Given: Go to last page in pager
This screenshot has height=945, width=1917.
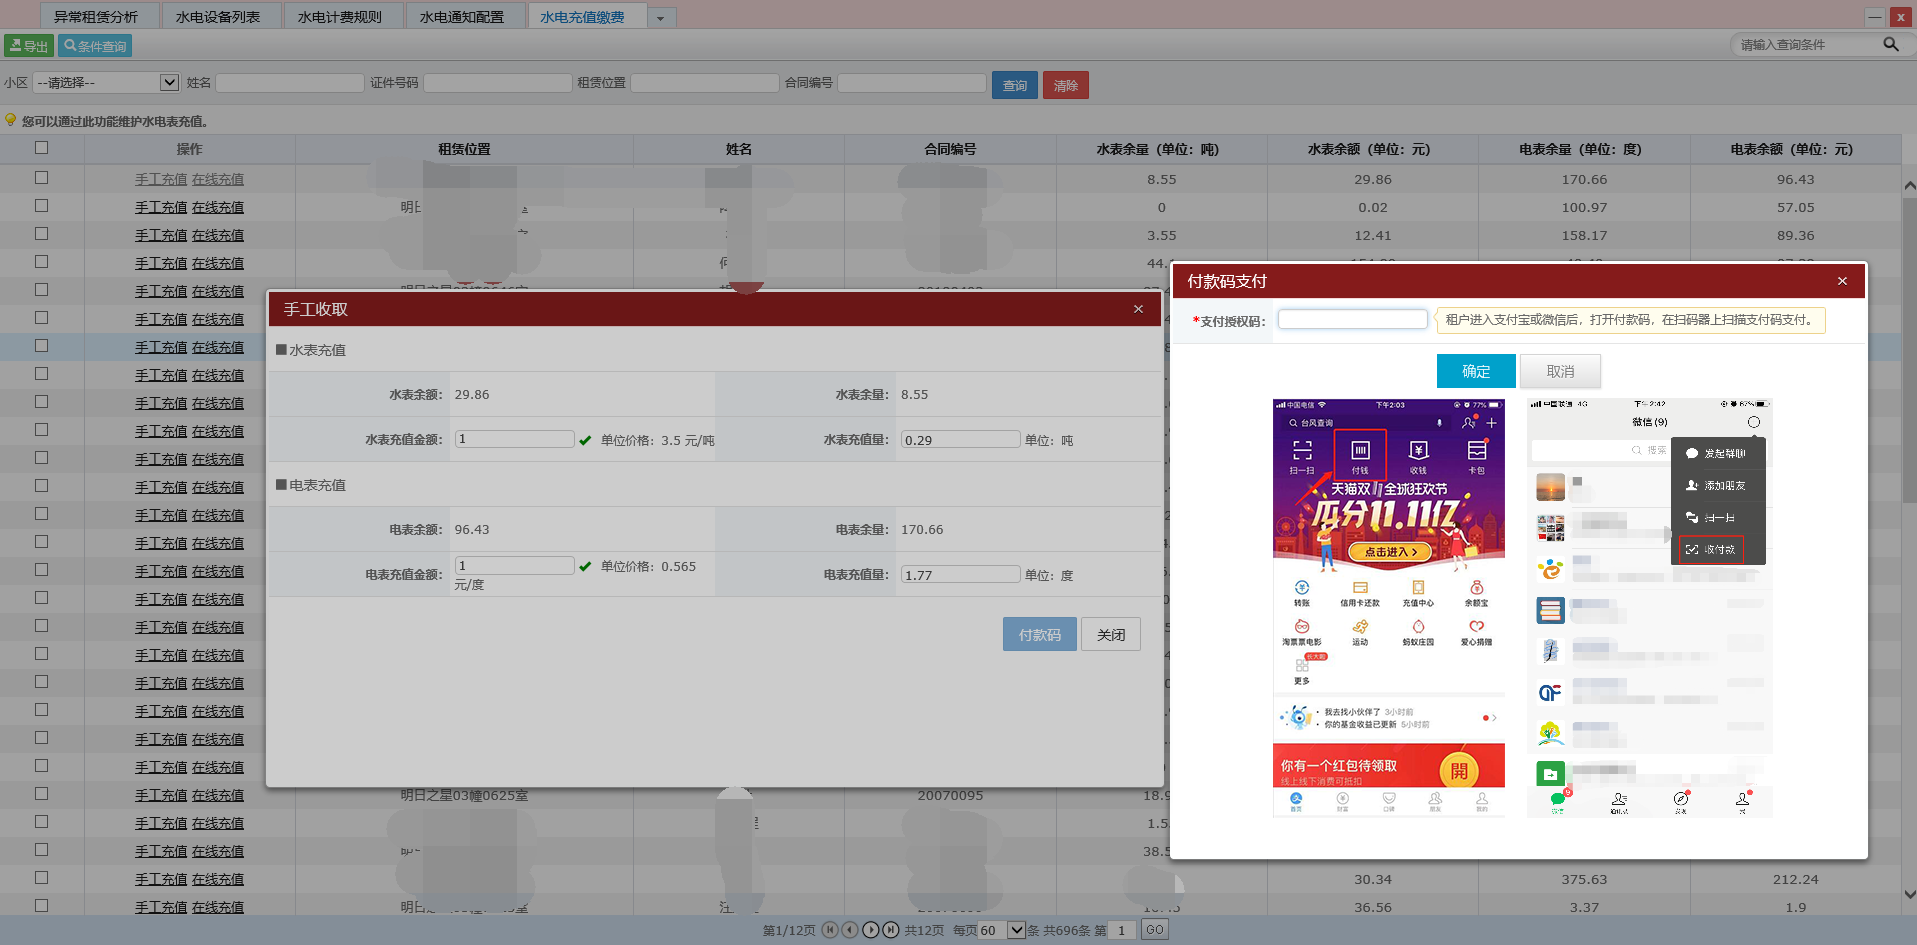Looking at the screenshot, I should click(x=891, y=930).
